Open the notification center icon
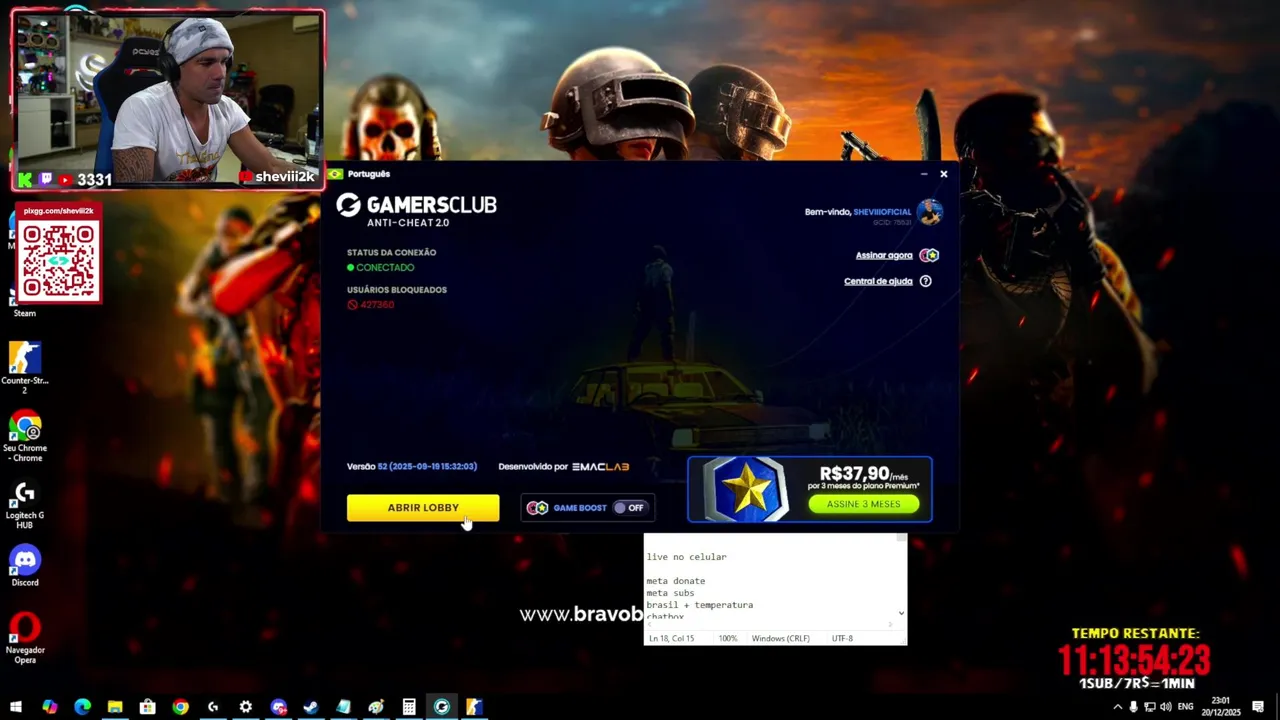Viewport: 1280px width, 720px height. coord(1258,707)
